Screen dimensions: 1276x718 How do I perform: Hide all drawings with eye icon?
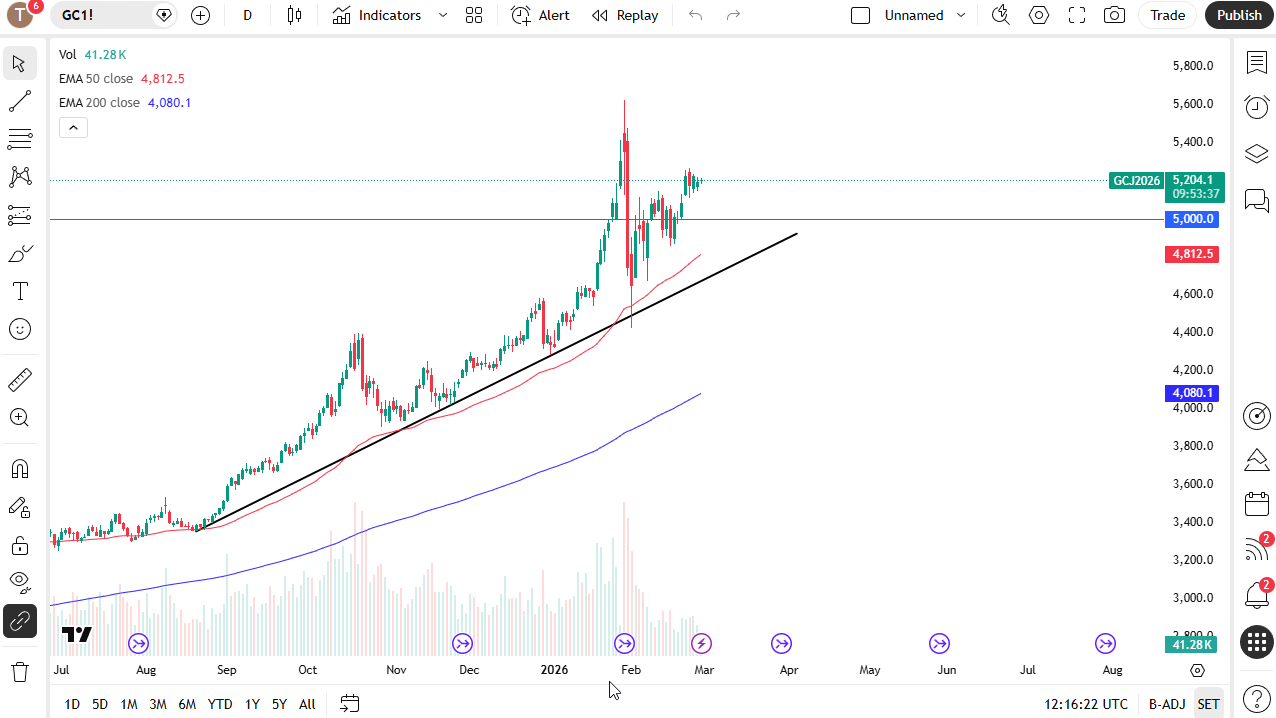pos(20,583)
